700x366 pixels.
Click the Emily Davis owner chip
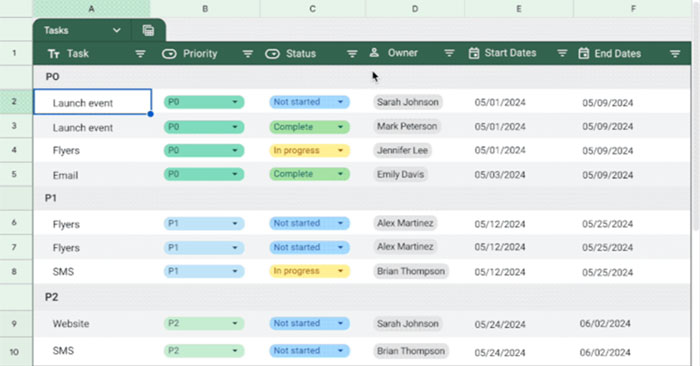400,174
